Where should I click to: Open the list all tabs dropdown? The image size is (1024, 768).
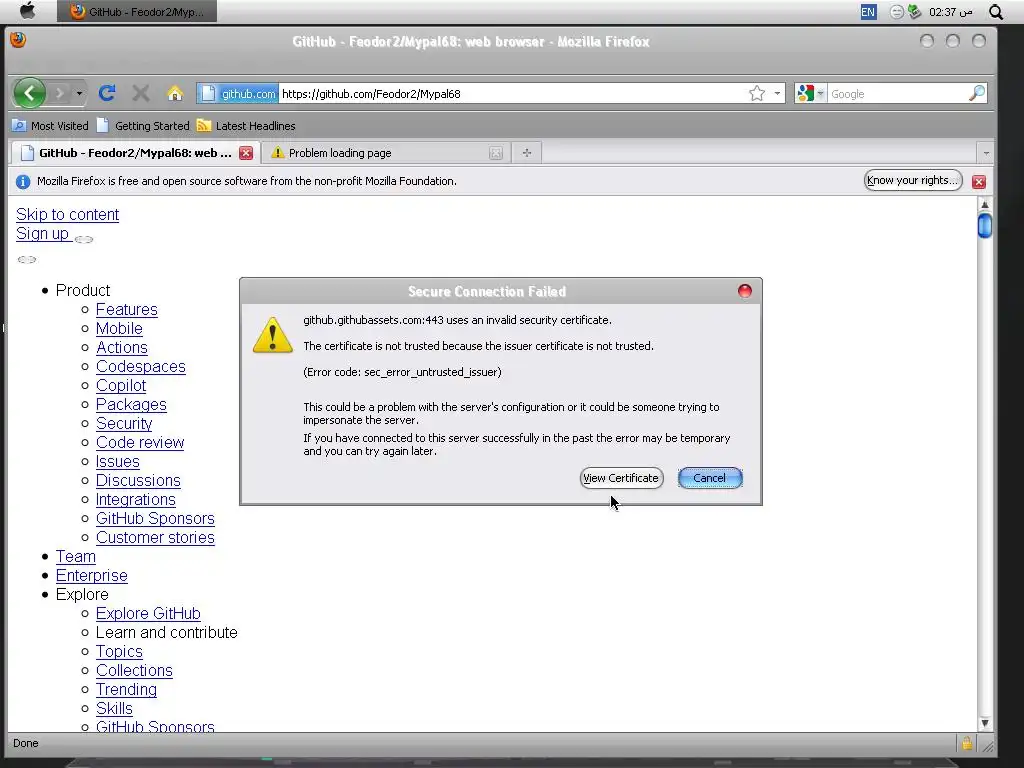click(x=986, y=153)
